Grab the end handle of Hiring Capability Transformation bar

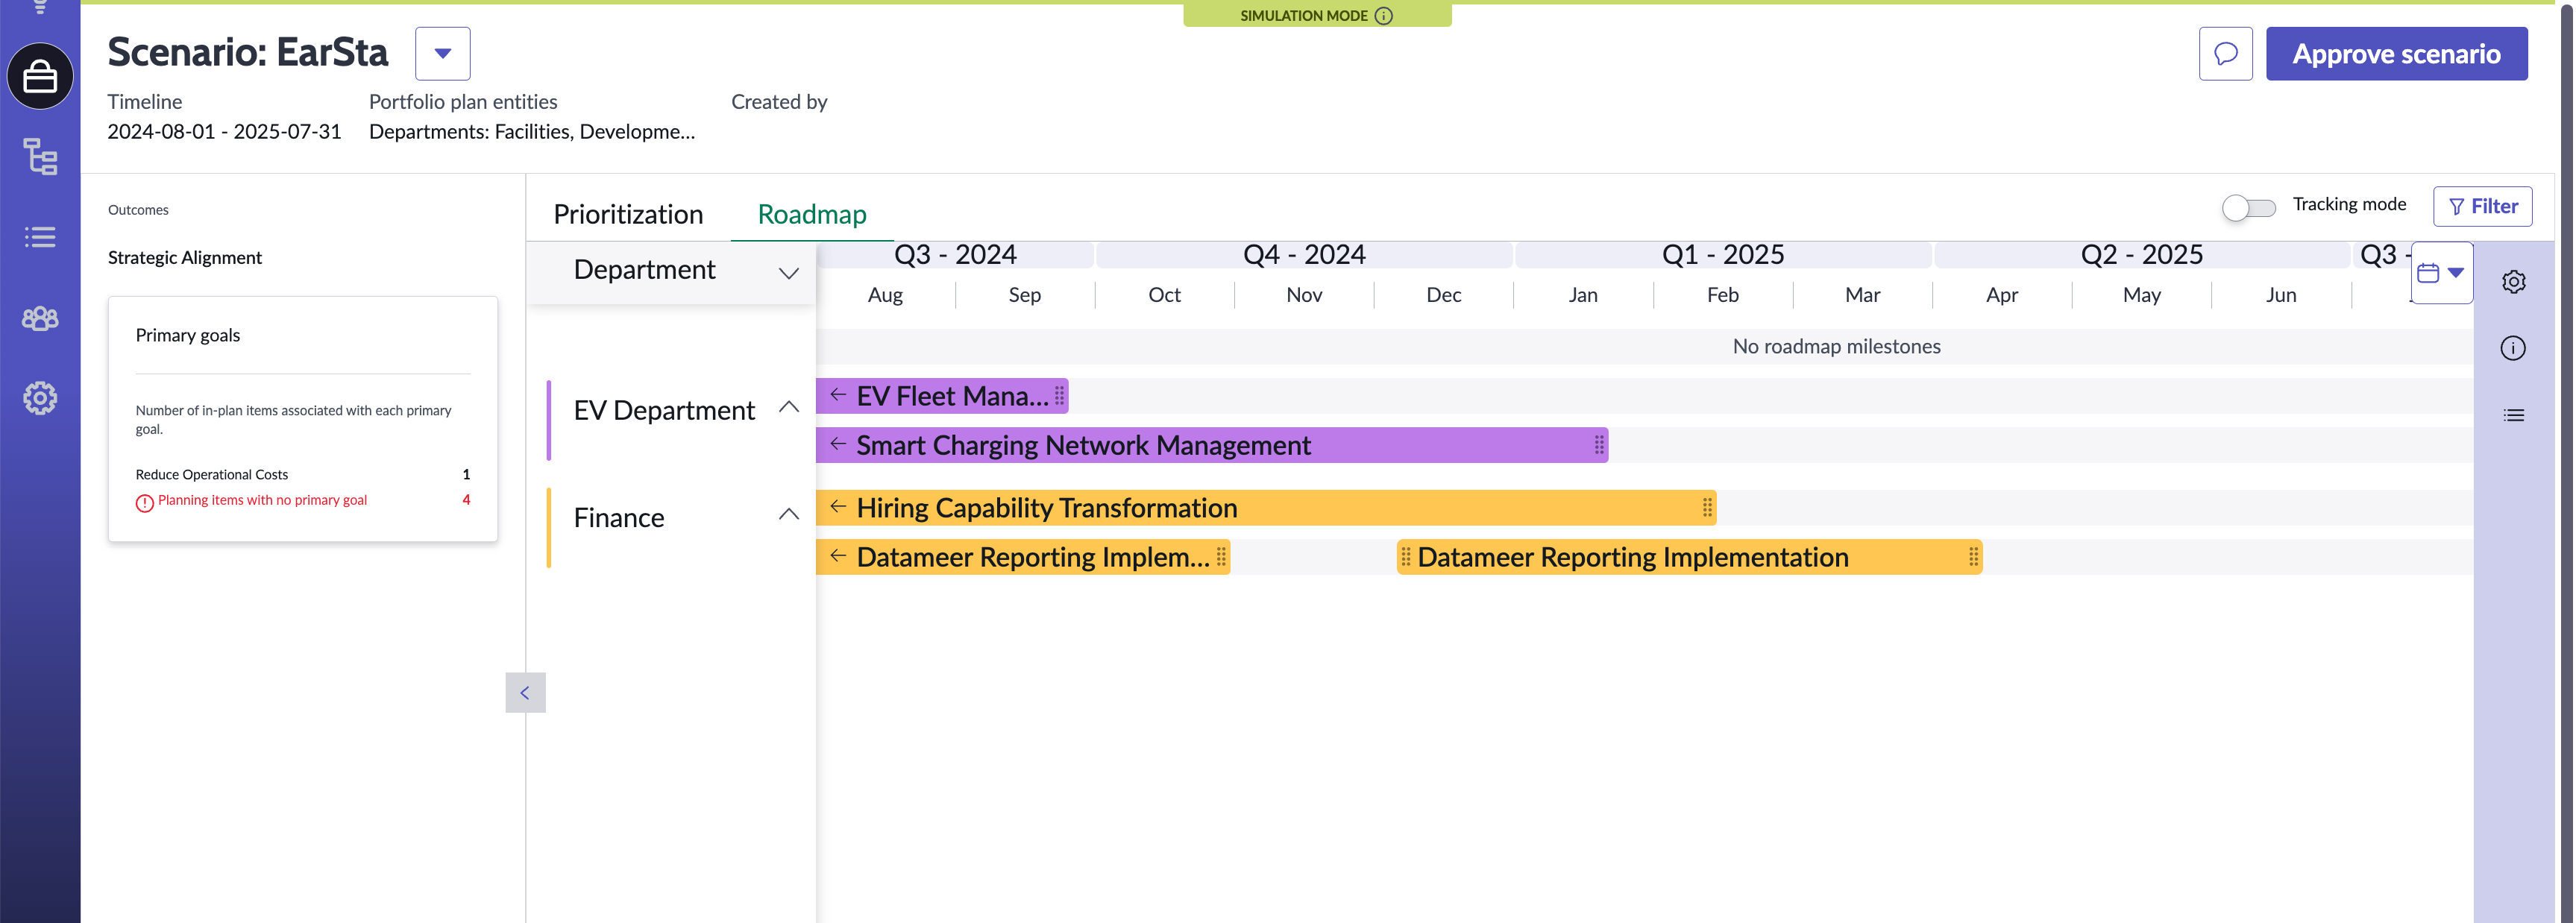coord(1707,508)
